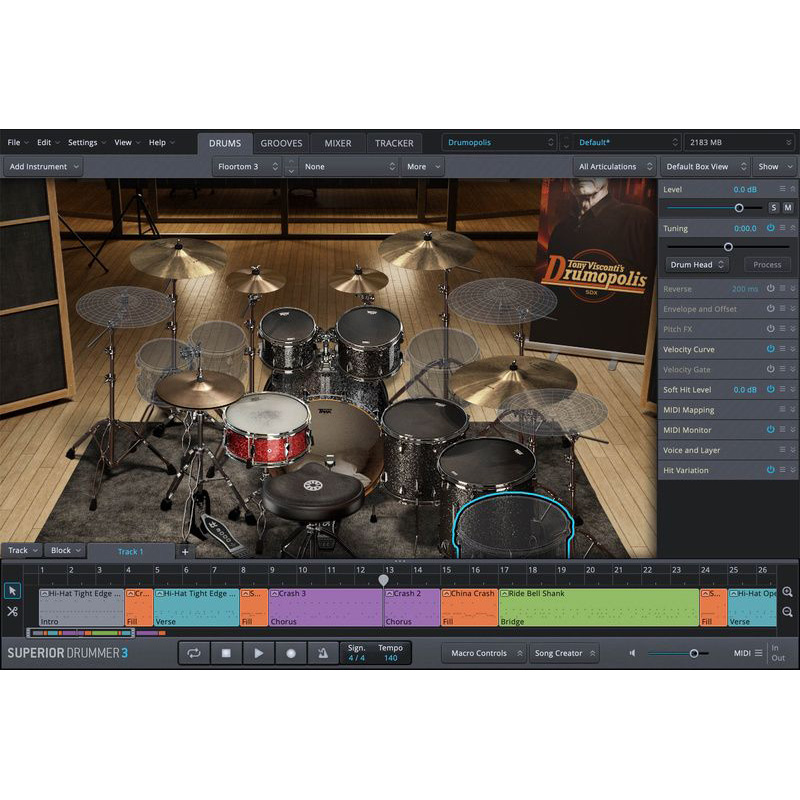The image size is (800, 800).
Task: Open the More dropdown
Action: coord(423,166)
